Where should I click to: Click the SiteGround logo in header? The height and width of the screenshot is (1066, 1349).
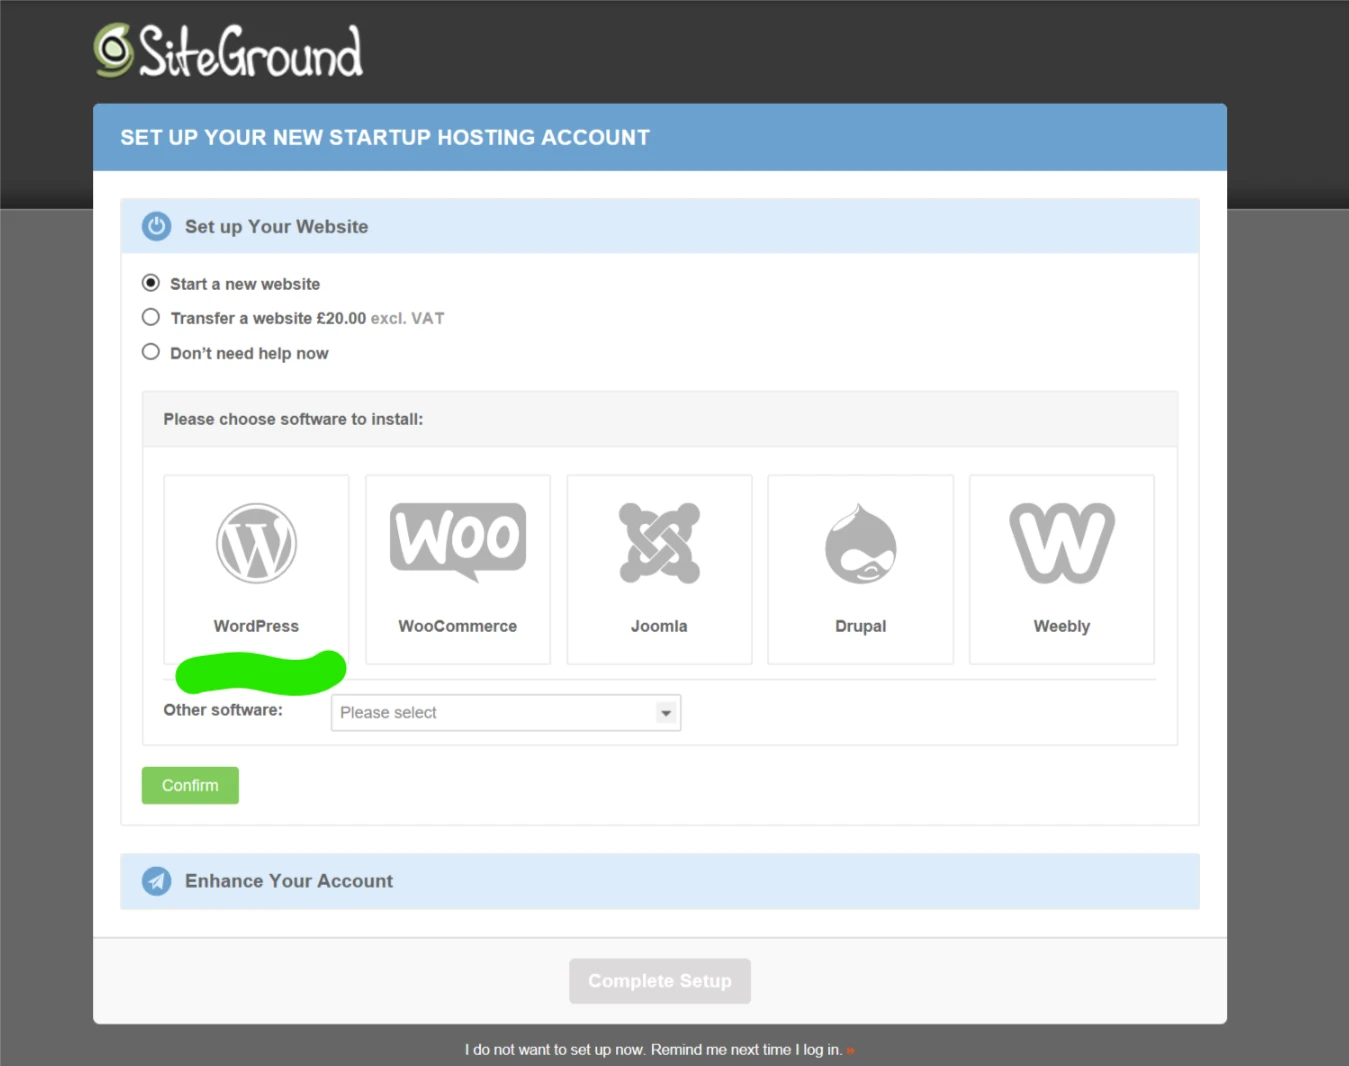(x=228, y=51)
